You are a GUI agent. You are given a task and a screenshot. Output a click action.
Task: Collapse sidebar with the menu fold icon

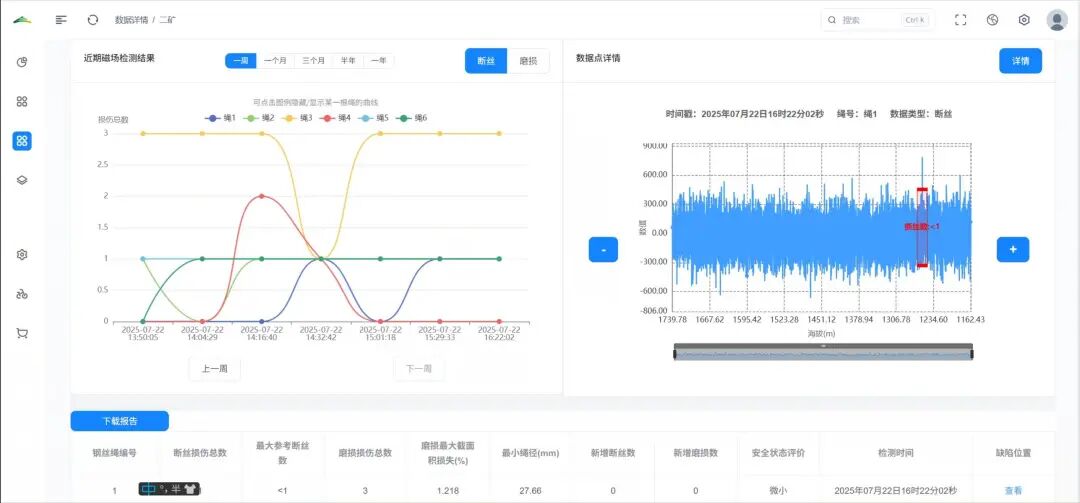point(61,20)
